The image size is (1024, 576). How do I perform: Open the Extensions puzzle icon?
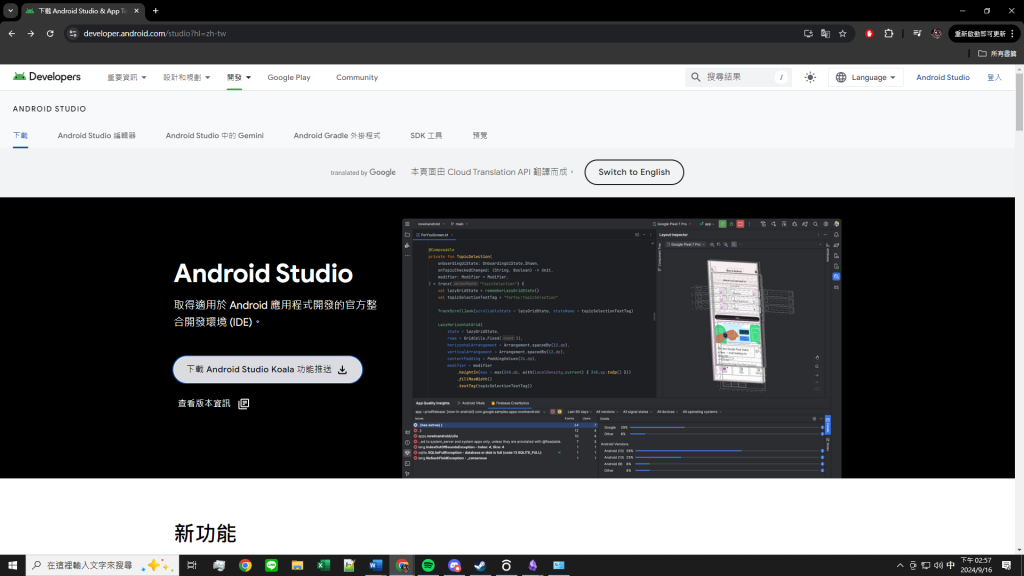[889, 33]
